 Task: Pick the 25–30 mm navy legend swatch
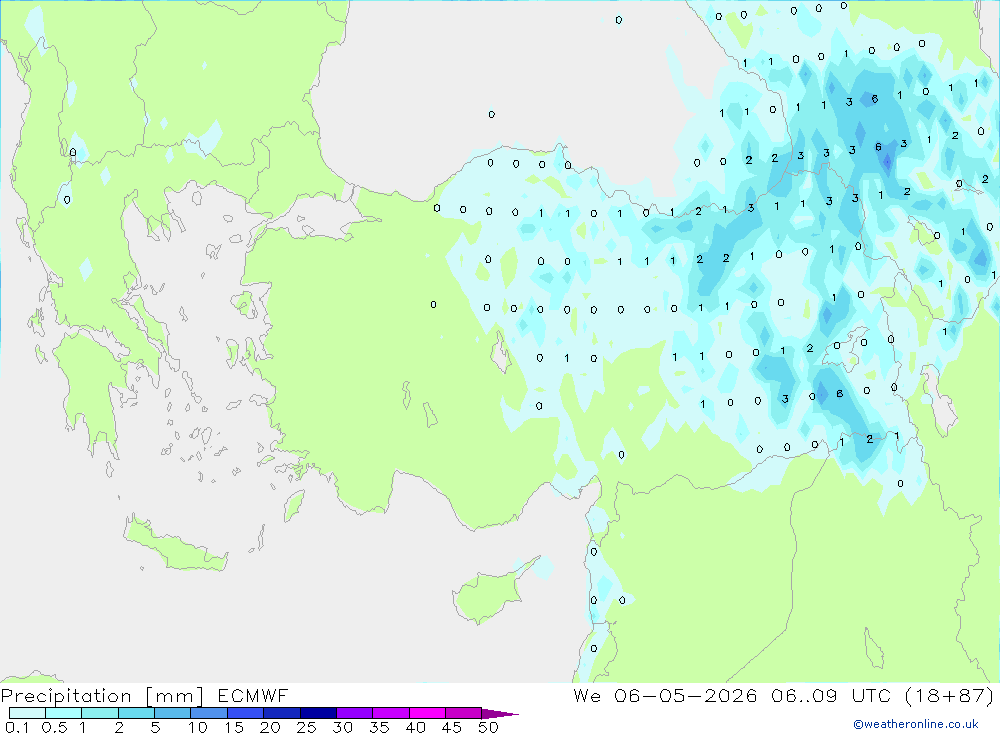[318, 713]
